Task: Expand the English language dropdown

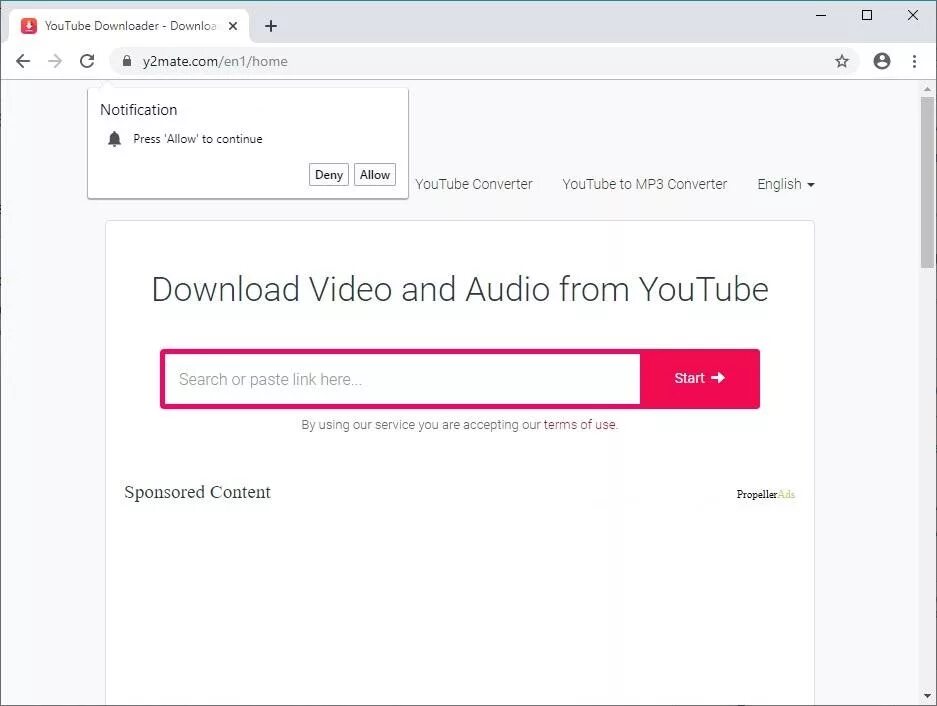Action: [x=786, y=184]
